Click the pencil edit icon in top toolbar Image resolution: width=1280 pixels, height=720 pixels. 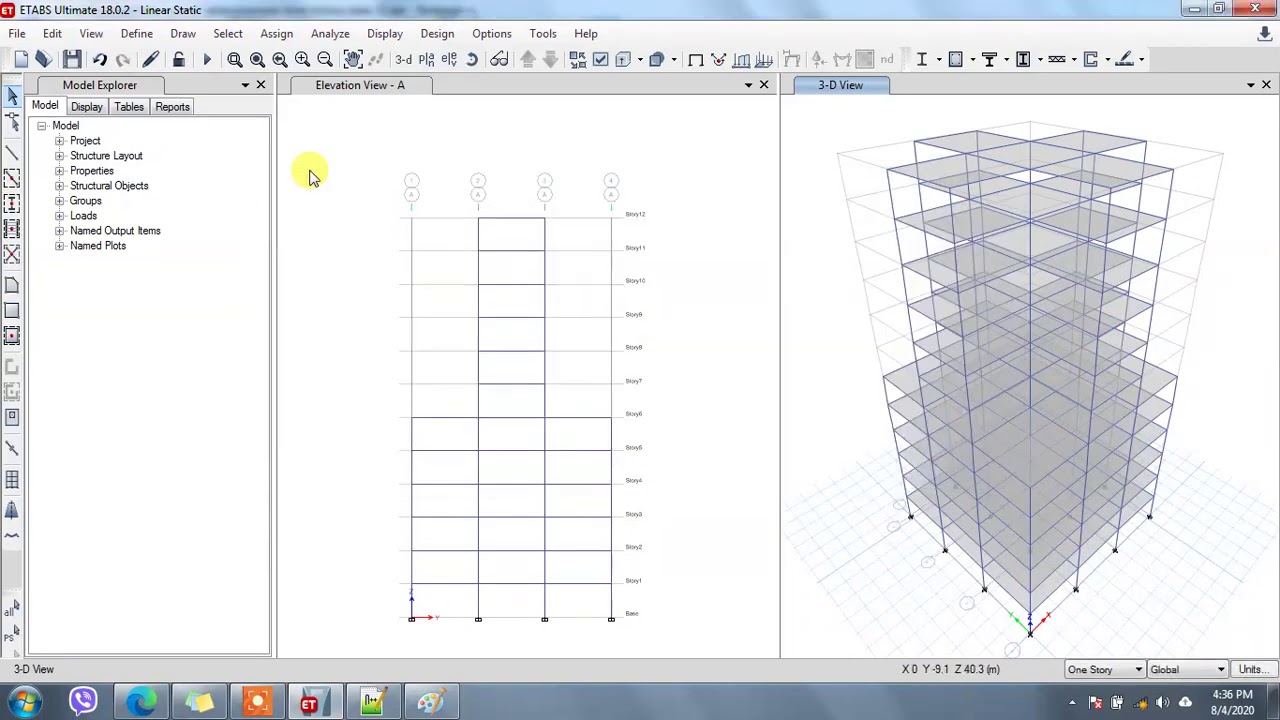click(x=151, y=60)
